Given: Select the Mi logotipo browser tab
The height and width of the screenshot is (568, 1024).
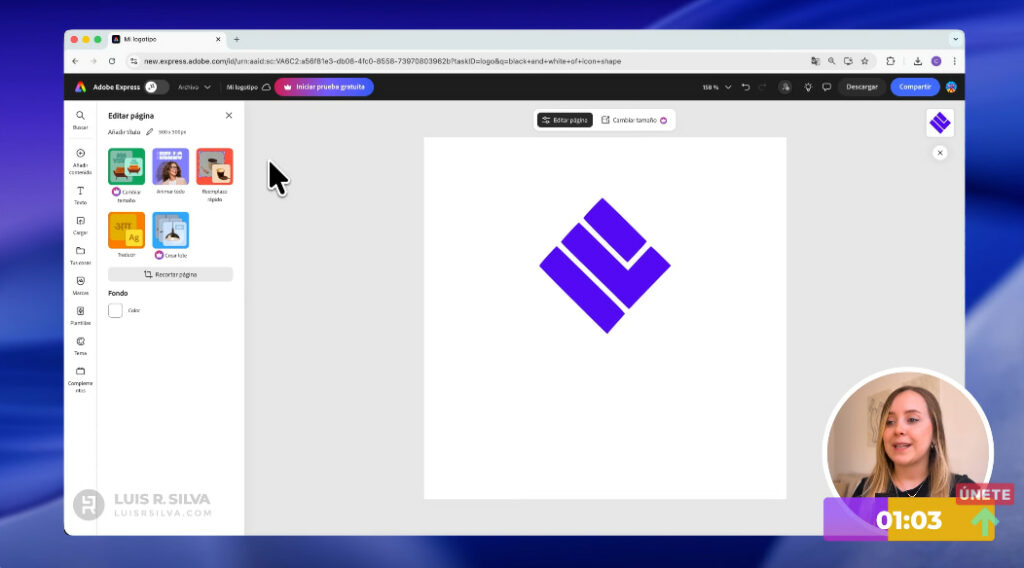Looking at the screenshot, I should coord(166,39).
